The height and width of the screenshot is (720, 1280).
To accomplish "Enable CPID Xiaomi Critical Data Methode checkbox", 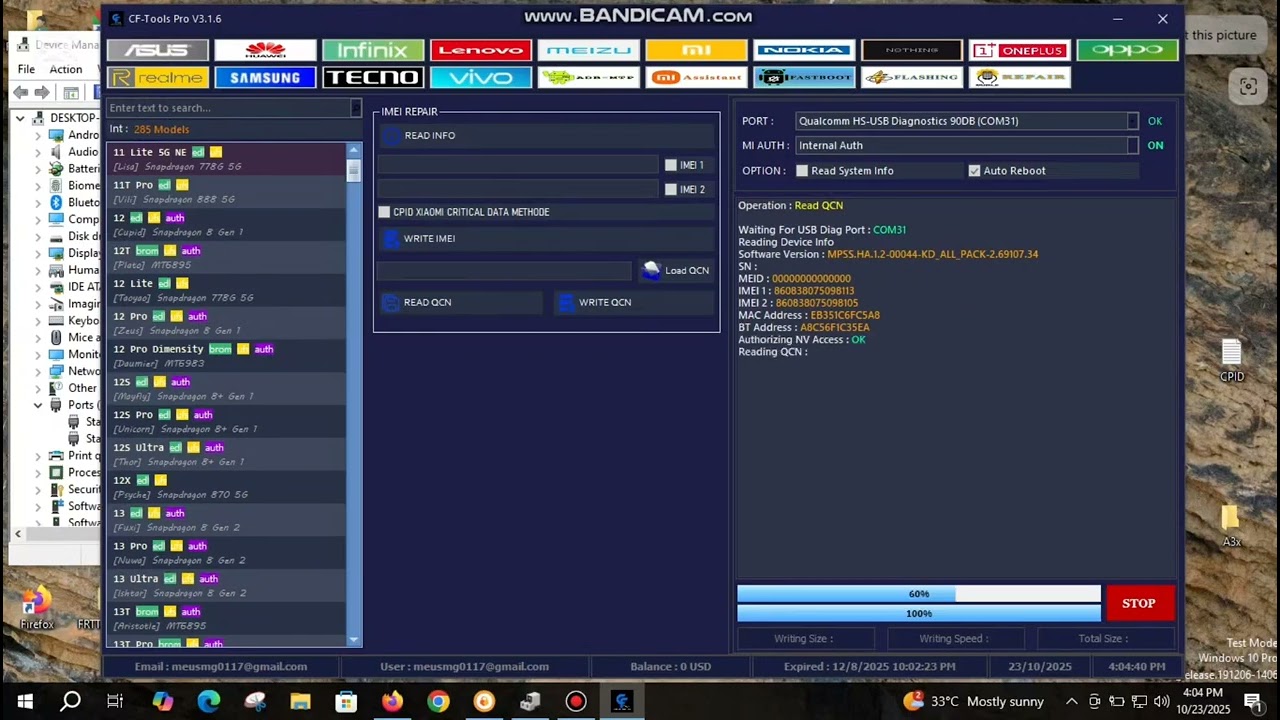I will (x=384, y=212).
